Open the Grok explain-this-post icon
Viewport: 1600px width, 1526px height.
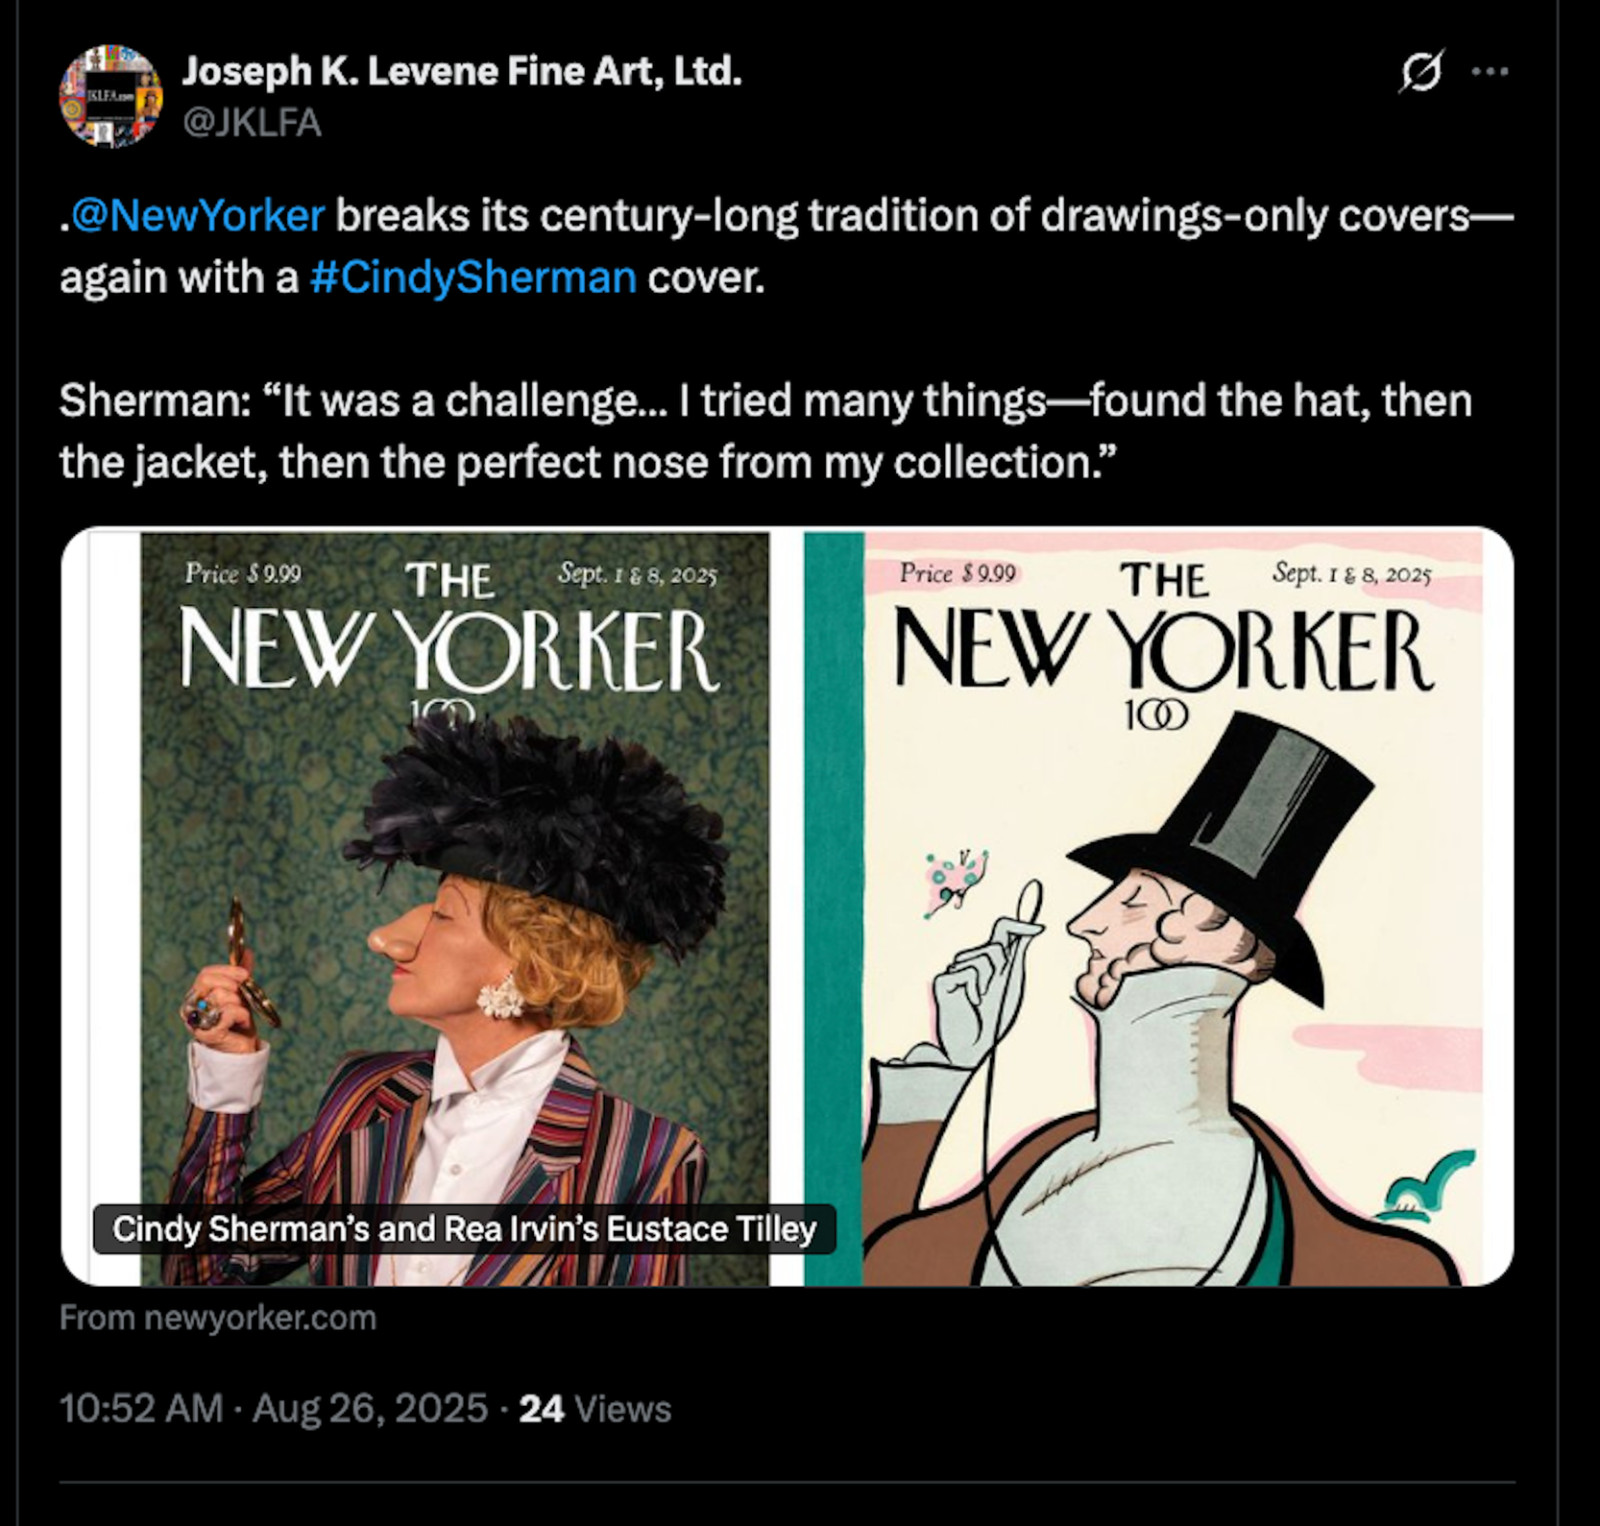click(1421, 72)
